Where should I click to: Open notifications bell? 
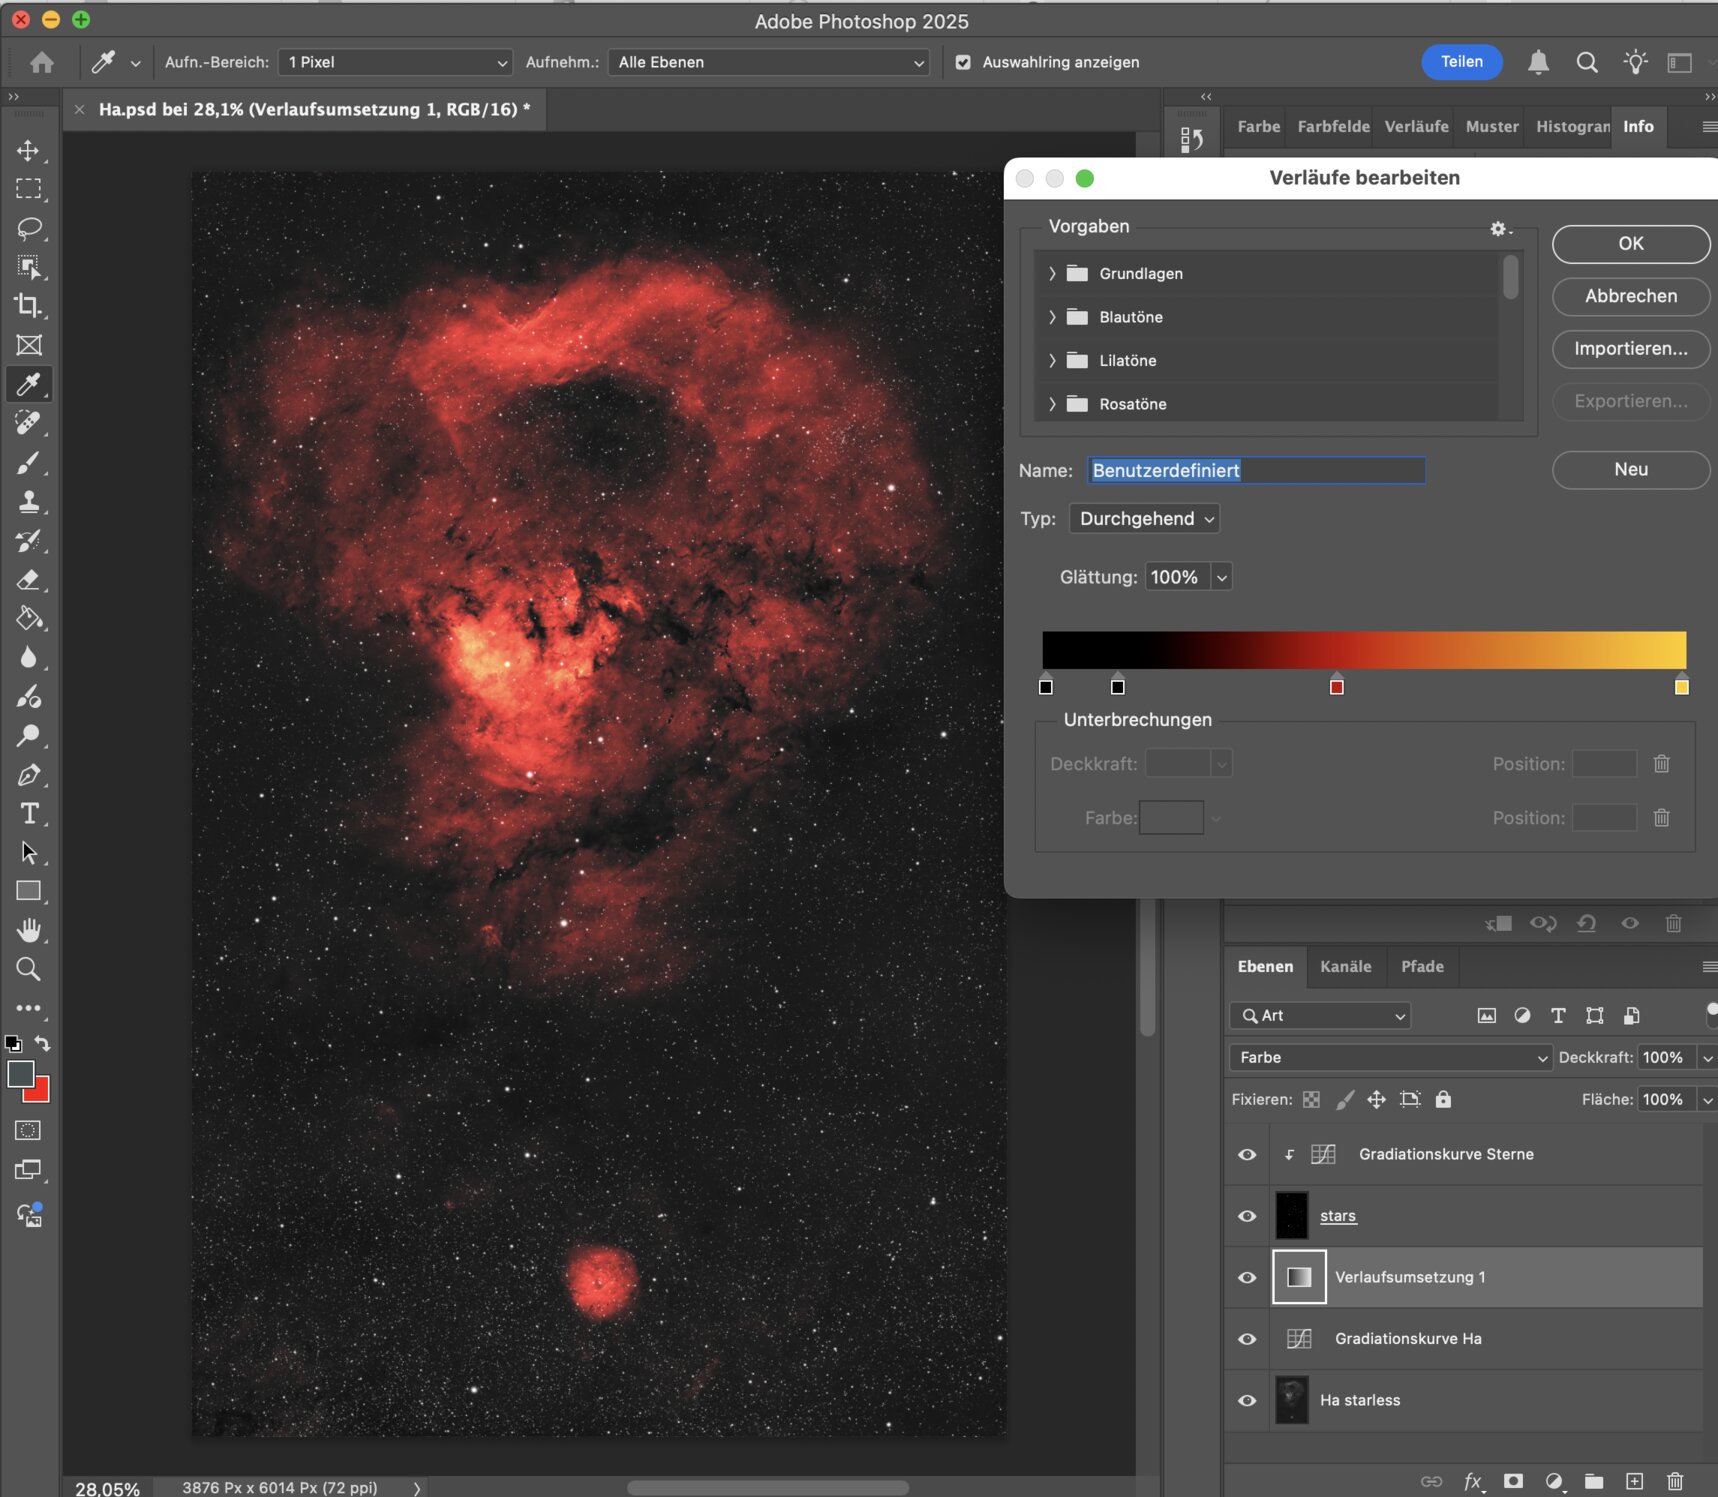pyautogui.click(x=1538, y=62)
